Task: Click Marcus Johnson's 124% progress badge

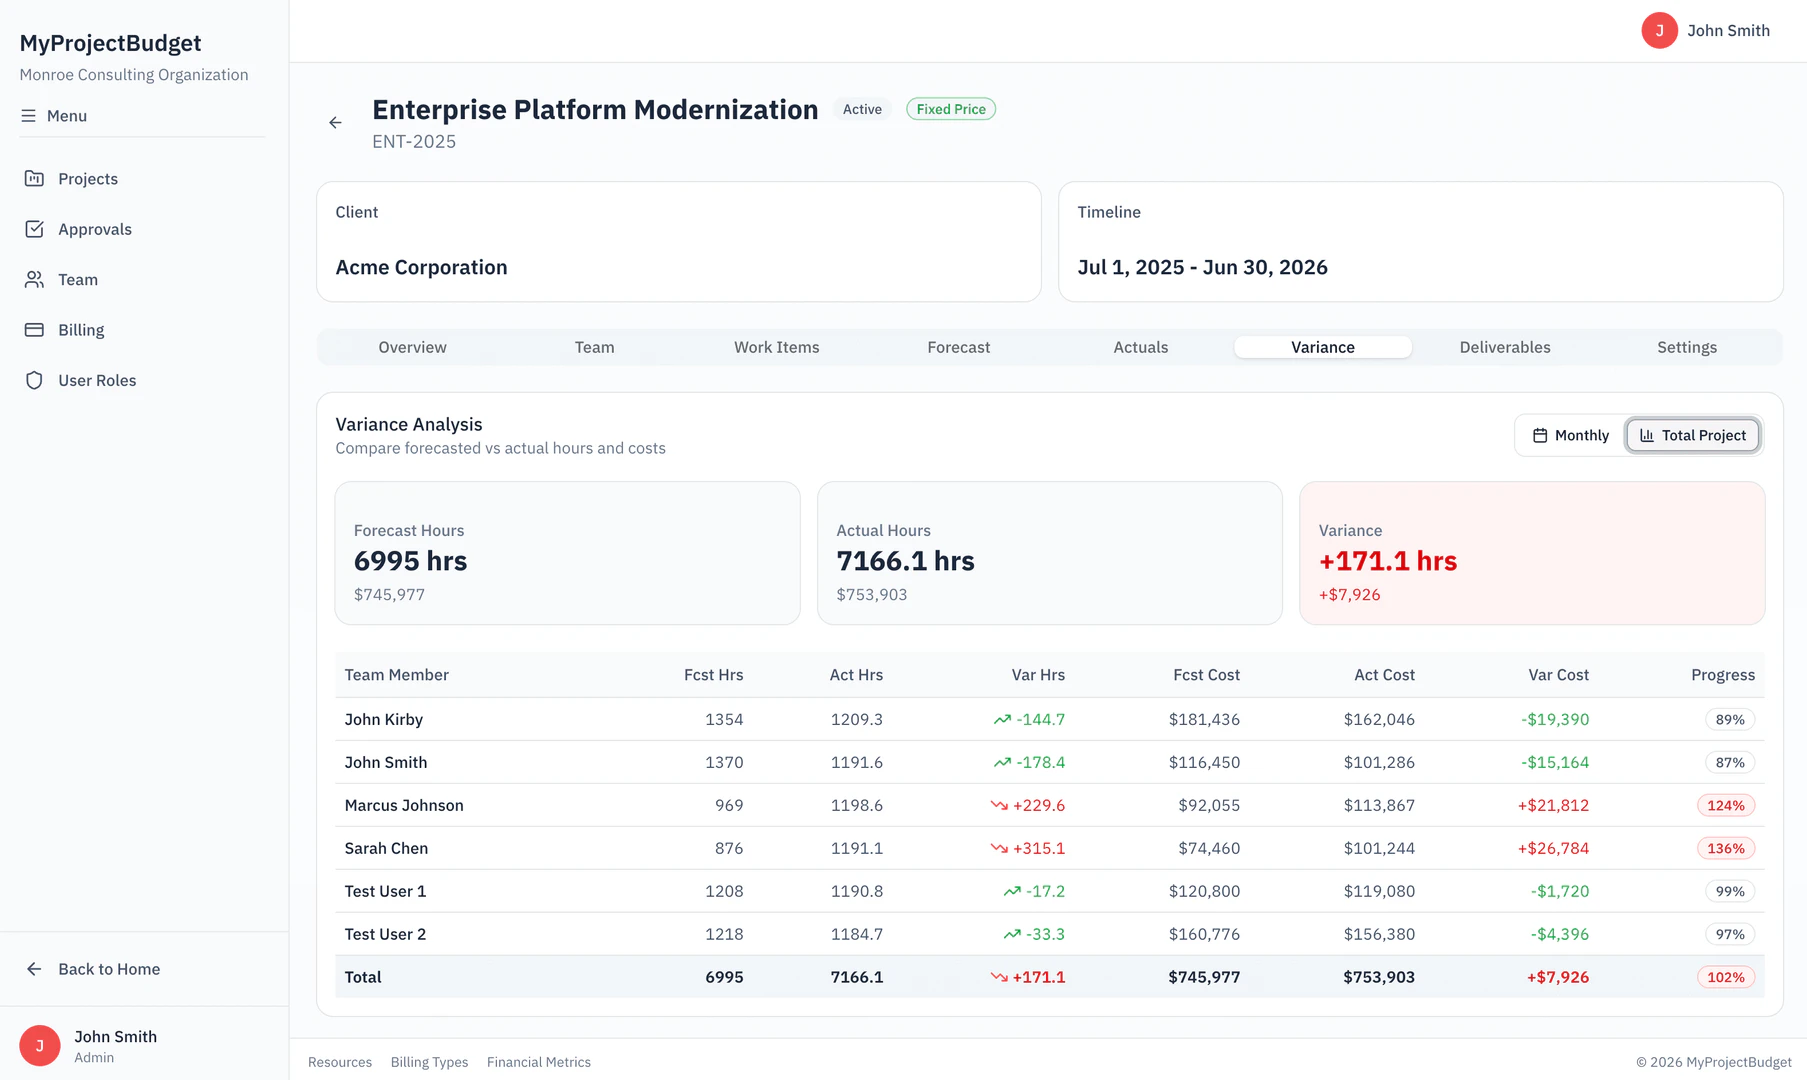Action: 1726,805
